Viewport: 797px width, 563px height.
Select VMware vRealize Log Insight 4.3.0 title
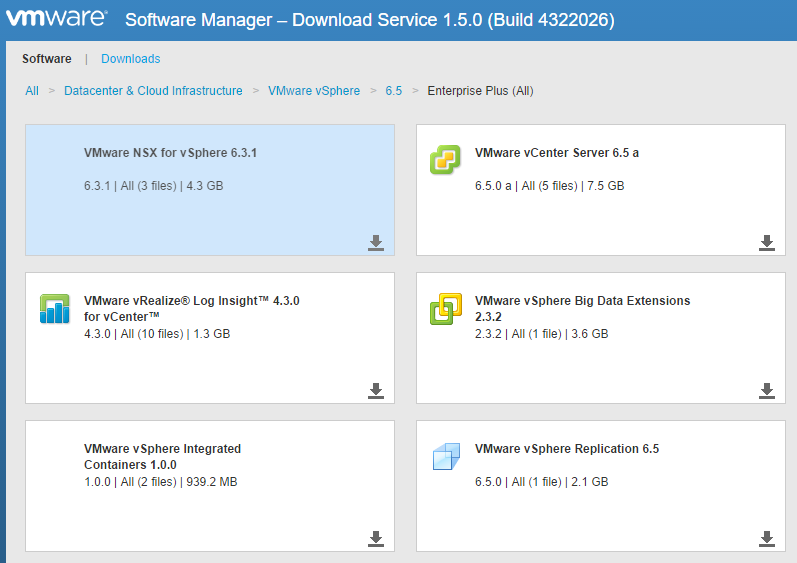(192, 308)
